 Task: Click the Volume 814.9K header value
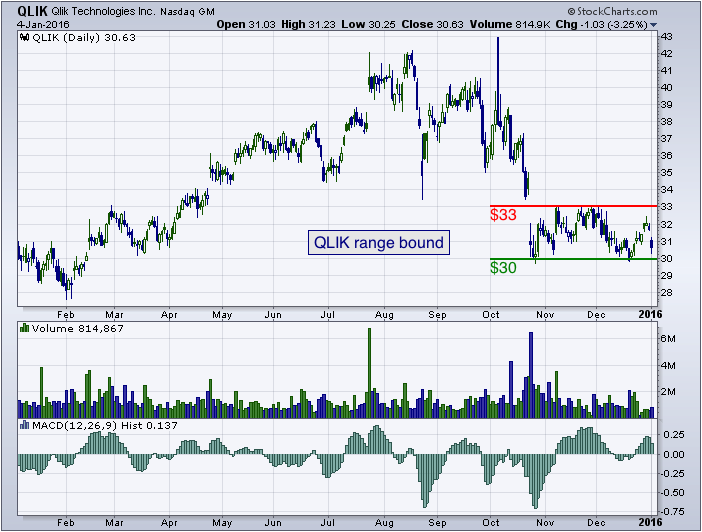509,25
